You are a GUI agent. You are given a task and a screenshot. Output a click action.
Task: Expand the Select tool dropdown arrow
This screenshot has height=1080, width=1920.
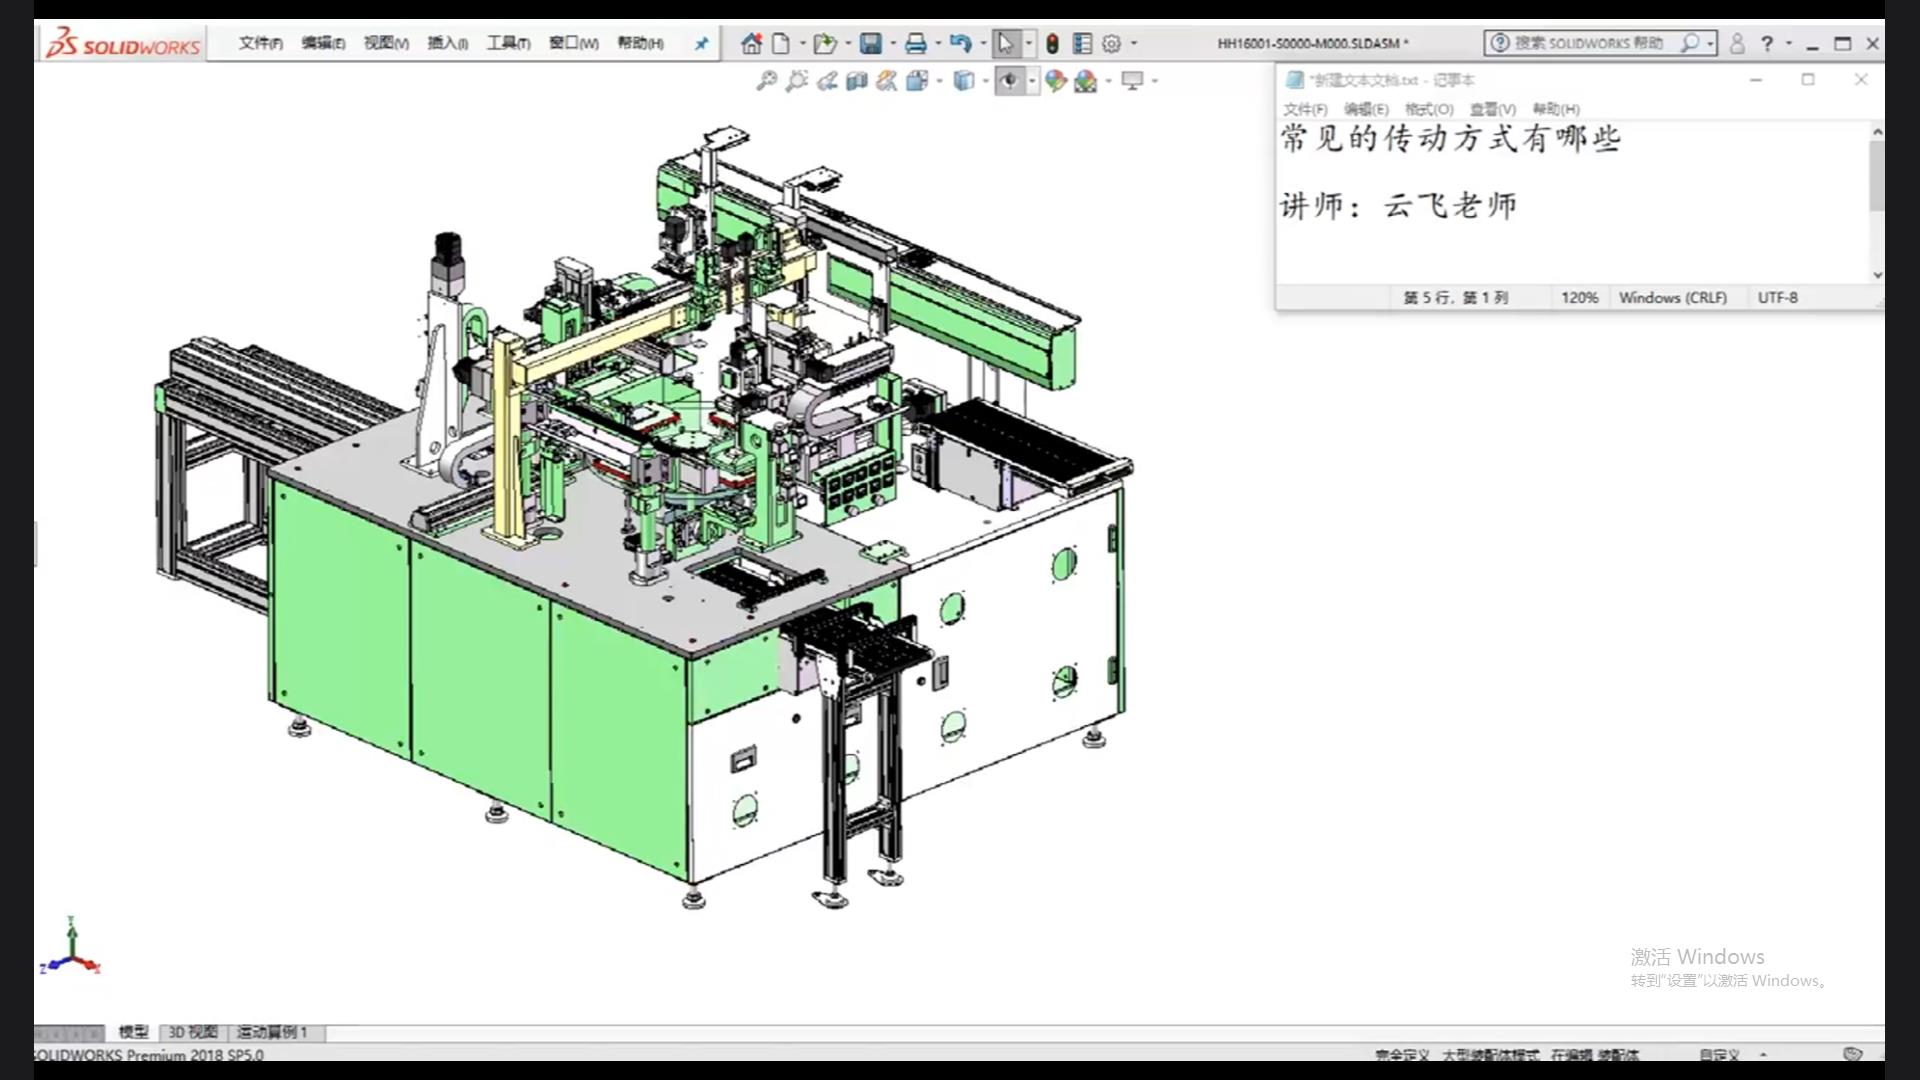[x=1028, y=43]
